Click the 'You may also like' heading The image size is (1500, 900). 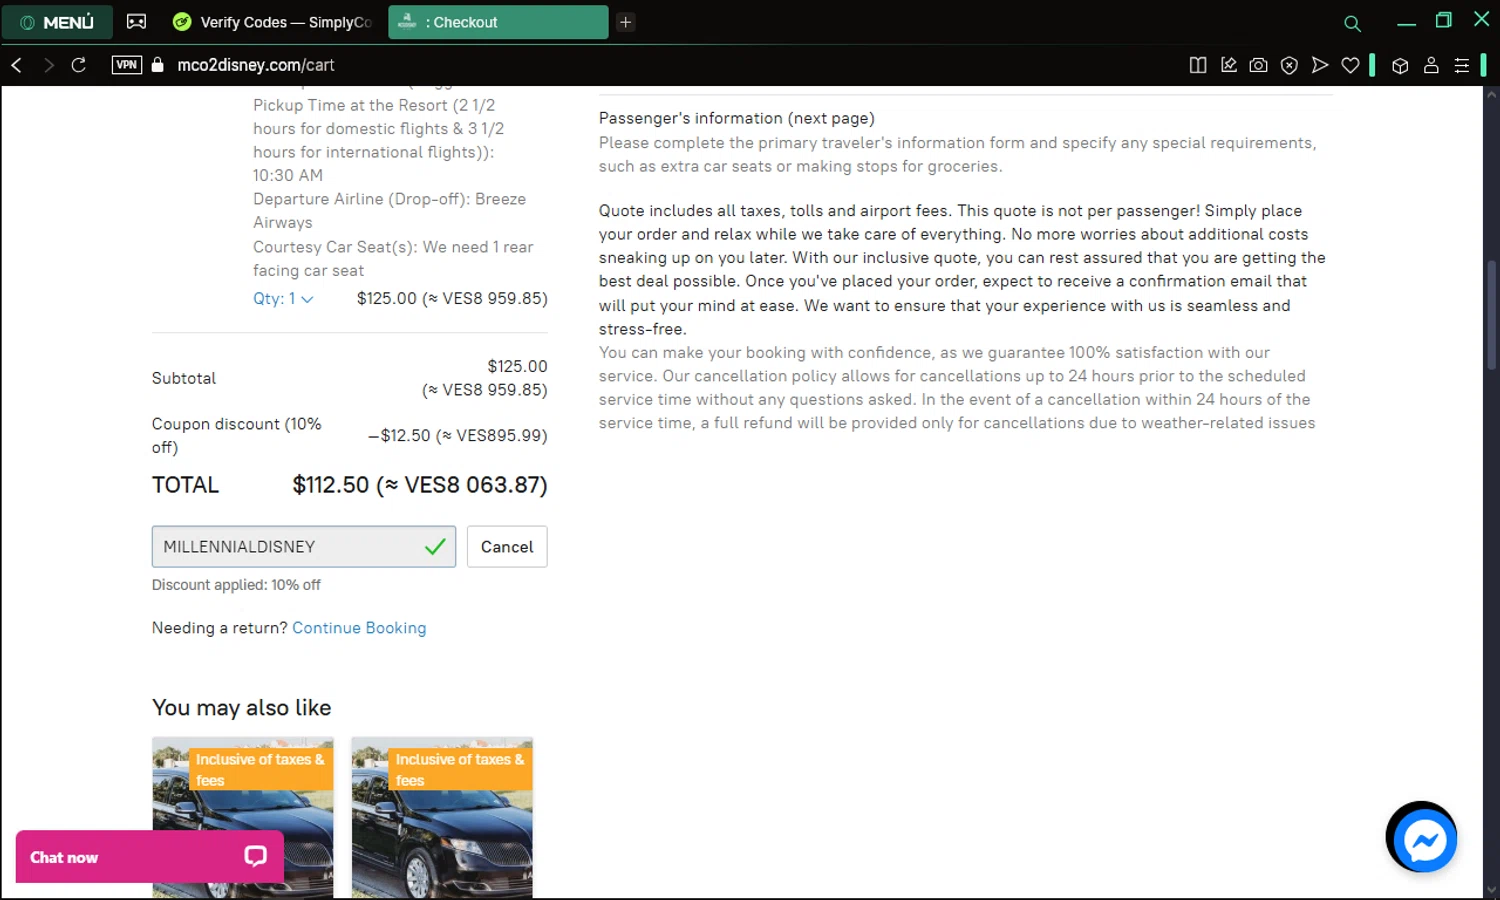click(x=241, y=708)
